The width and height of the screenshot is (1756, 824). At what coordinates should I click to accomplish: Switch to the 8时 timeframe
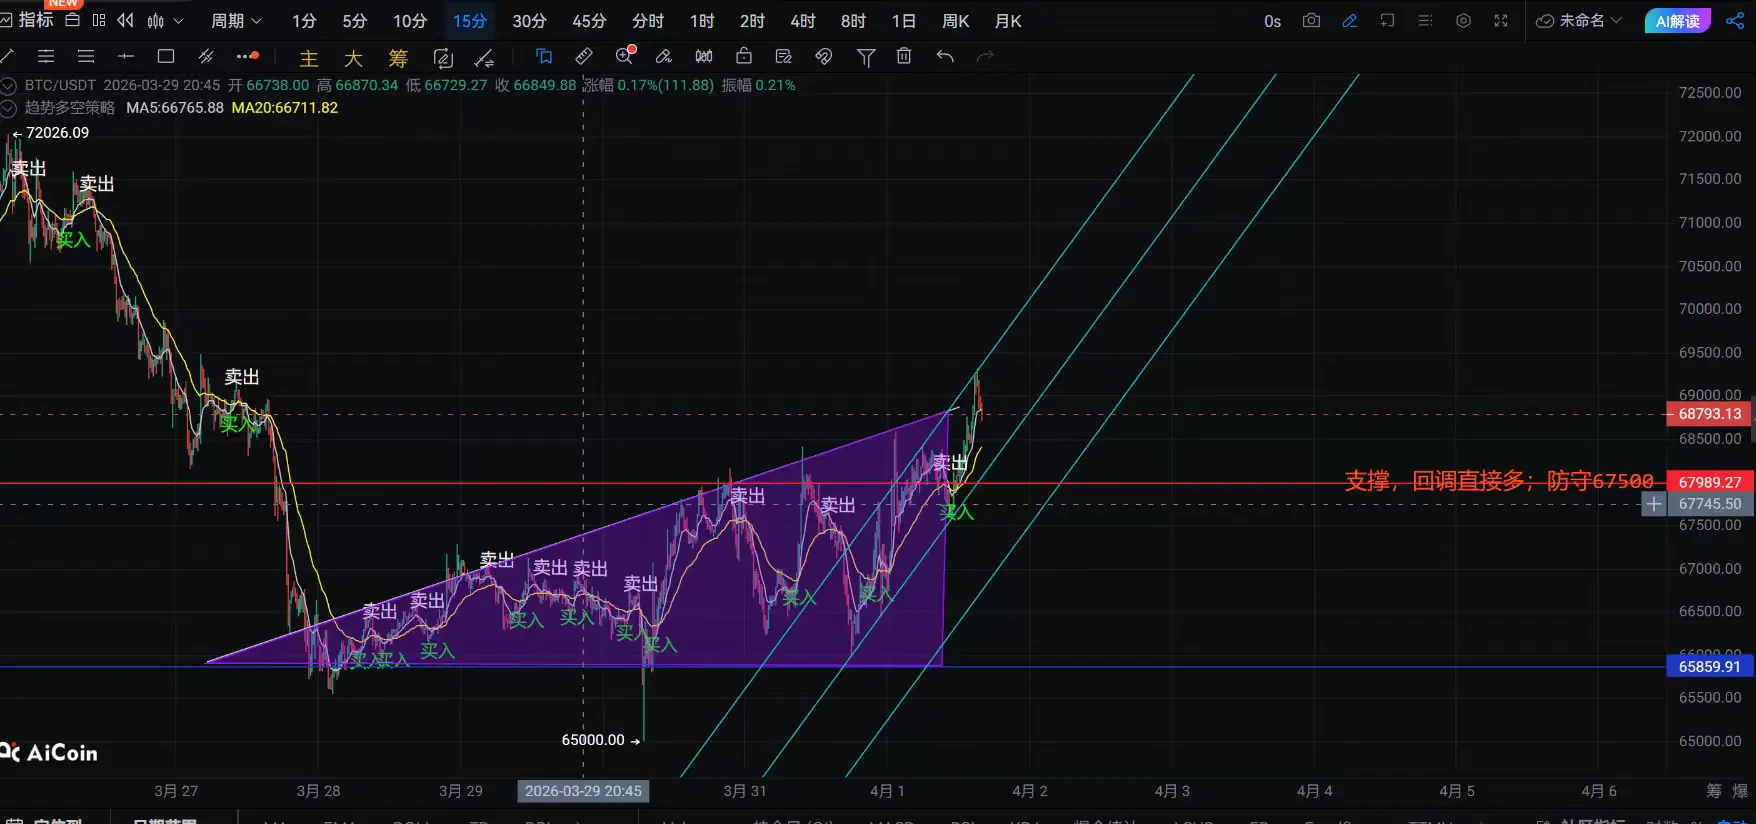853,21
